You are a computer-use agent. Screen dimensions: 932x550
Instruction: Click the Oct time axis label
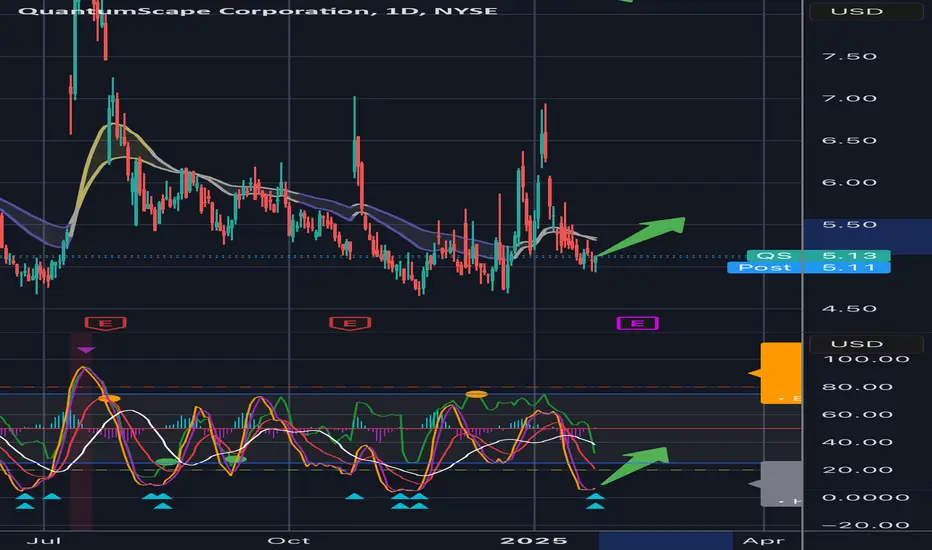click(289, 540)
